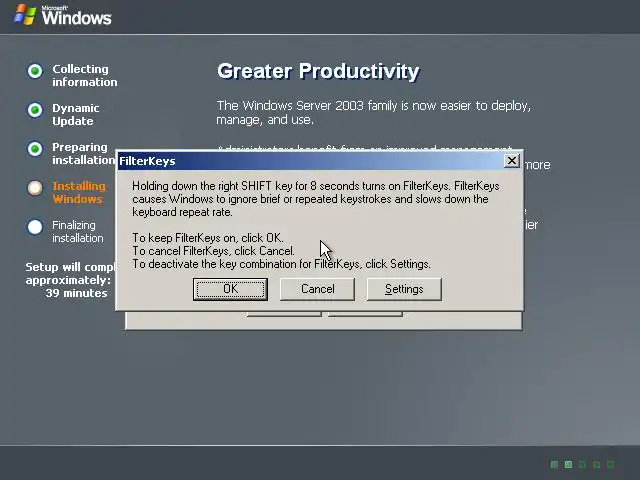Click the Windows flag logo at top left
This screenshot has width=640, height=480.
[25, 15]
